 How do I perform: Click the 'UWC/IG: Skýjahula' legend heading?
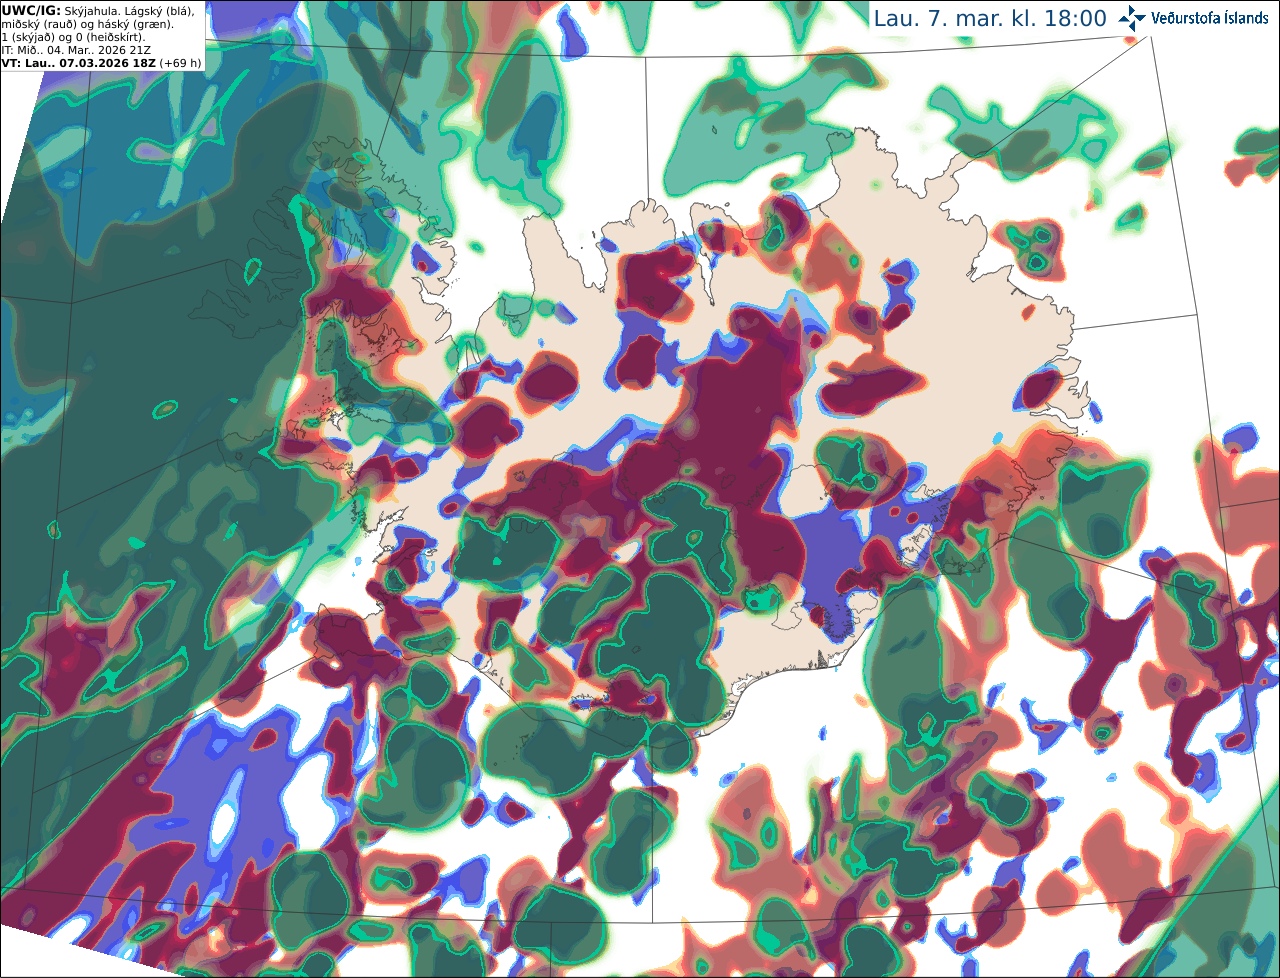tap(62, 10)
